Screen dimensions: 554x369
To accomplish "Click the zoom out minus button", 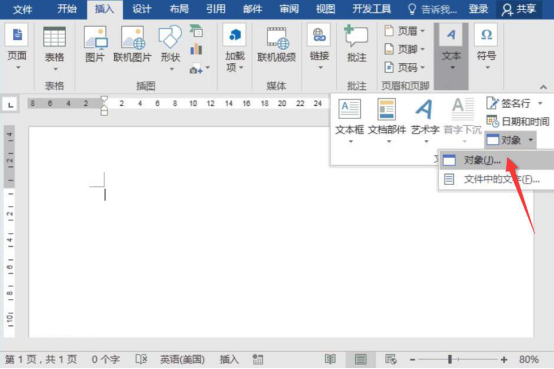I will pyautogui.click(x=412, y=360).
